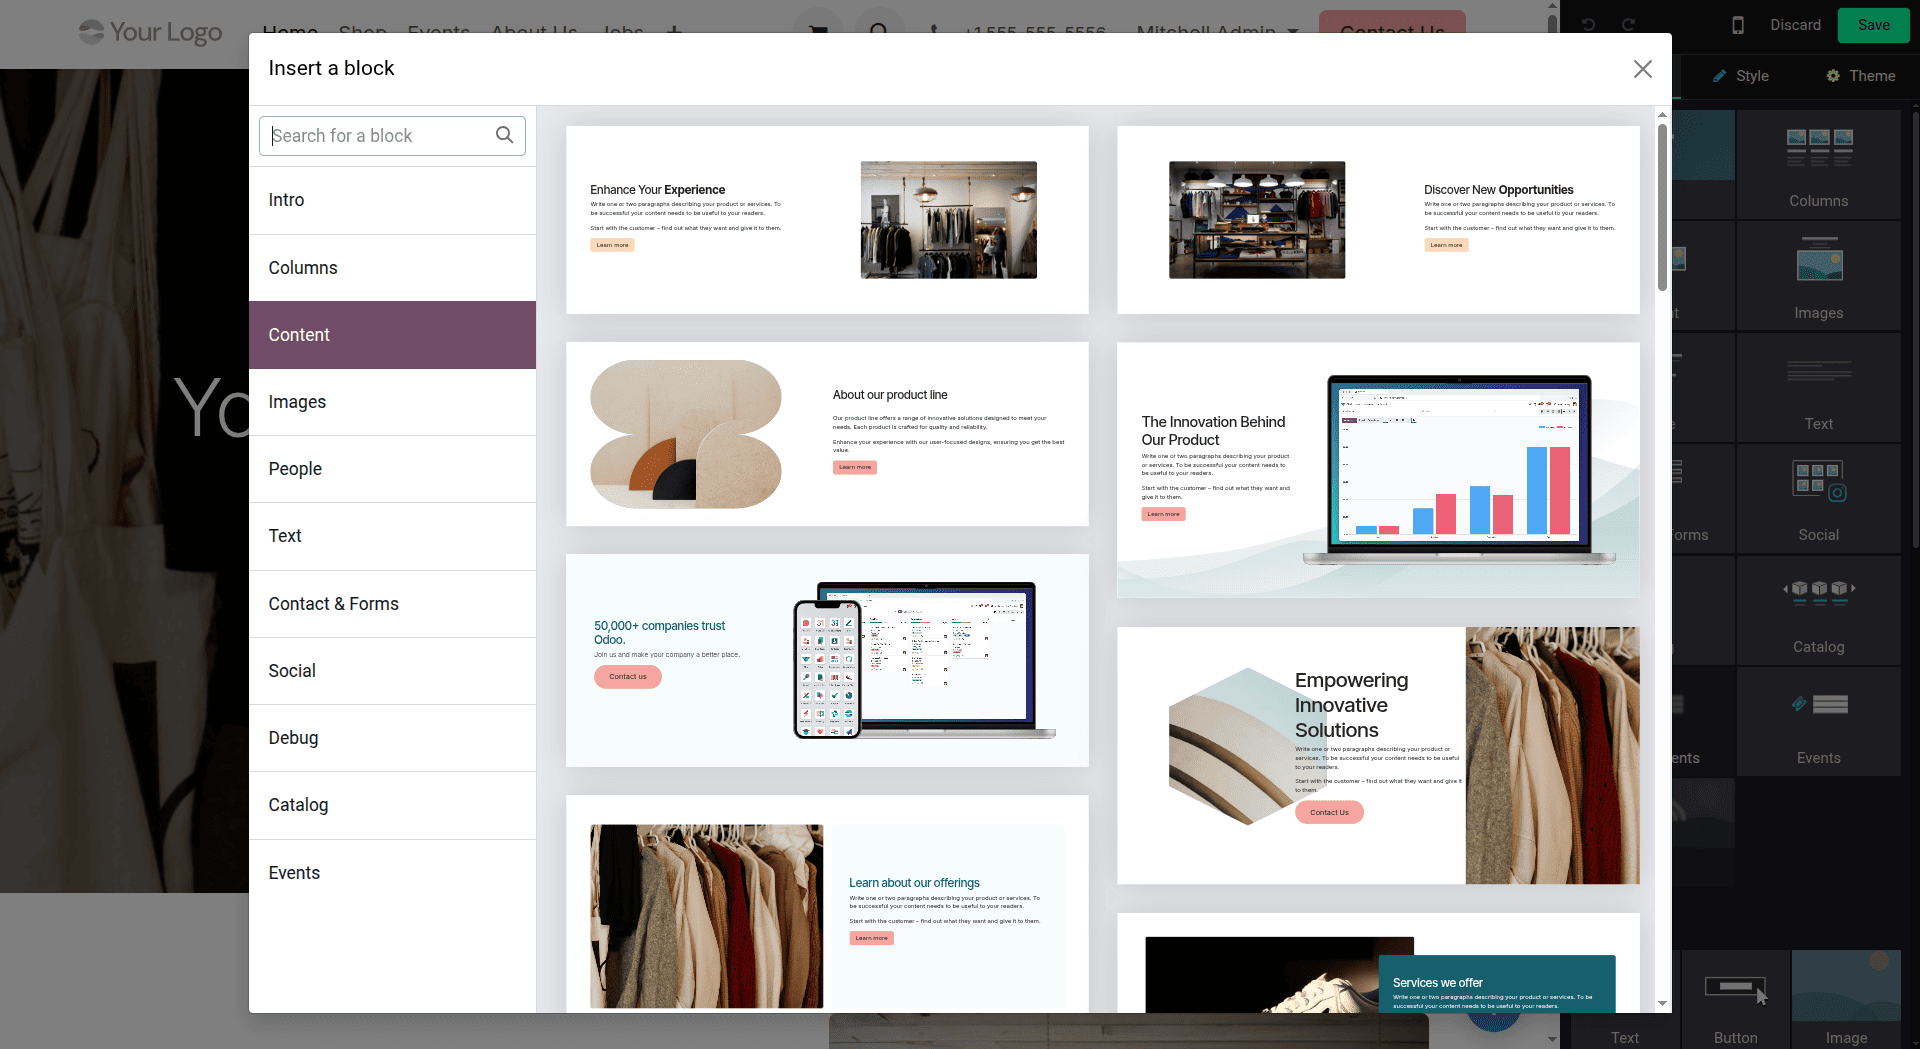Viewport: 1920px width, 1049px height.
Task: Click the scroll up arrow in dialog
Action: pos(1662,114)
